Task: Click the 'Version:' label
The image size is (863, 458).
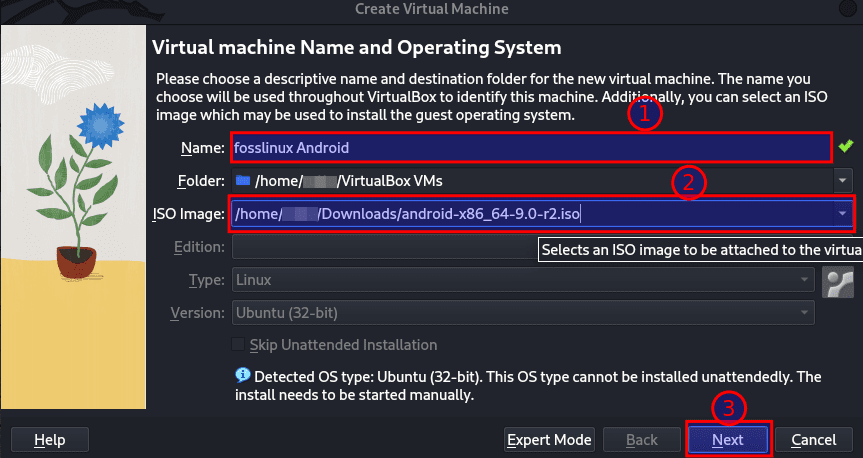Action: 198,313
